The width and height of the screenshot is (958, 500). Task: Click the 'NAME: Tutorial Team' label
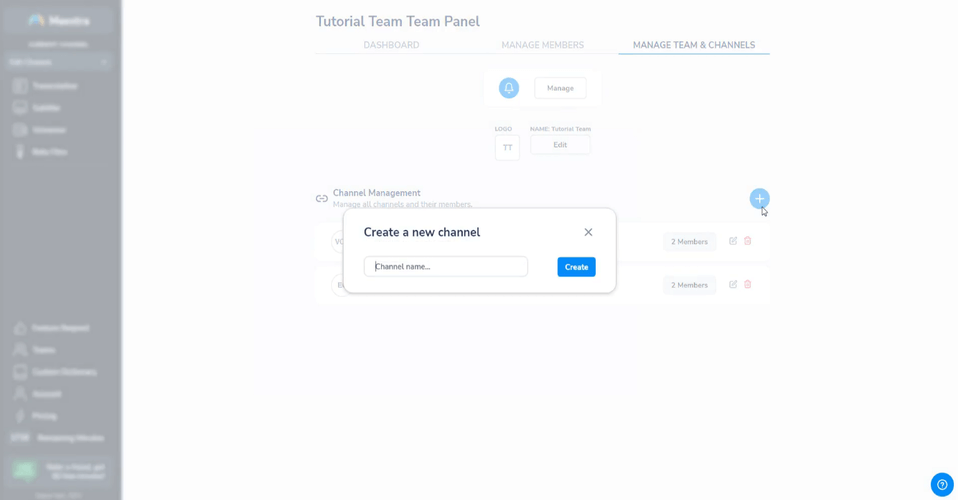(x=560, y=129)
